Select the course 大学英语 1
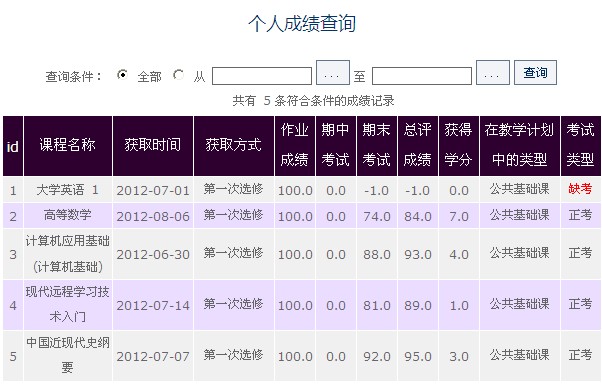This screenshot has width=602, height=385. [68, 190]
